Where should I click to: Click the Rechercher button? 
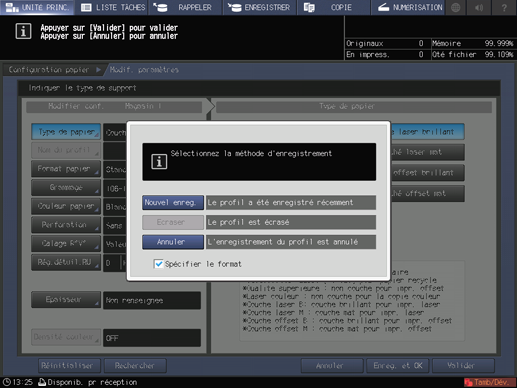[135, 366]
